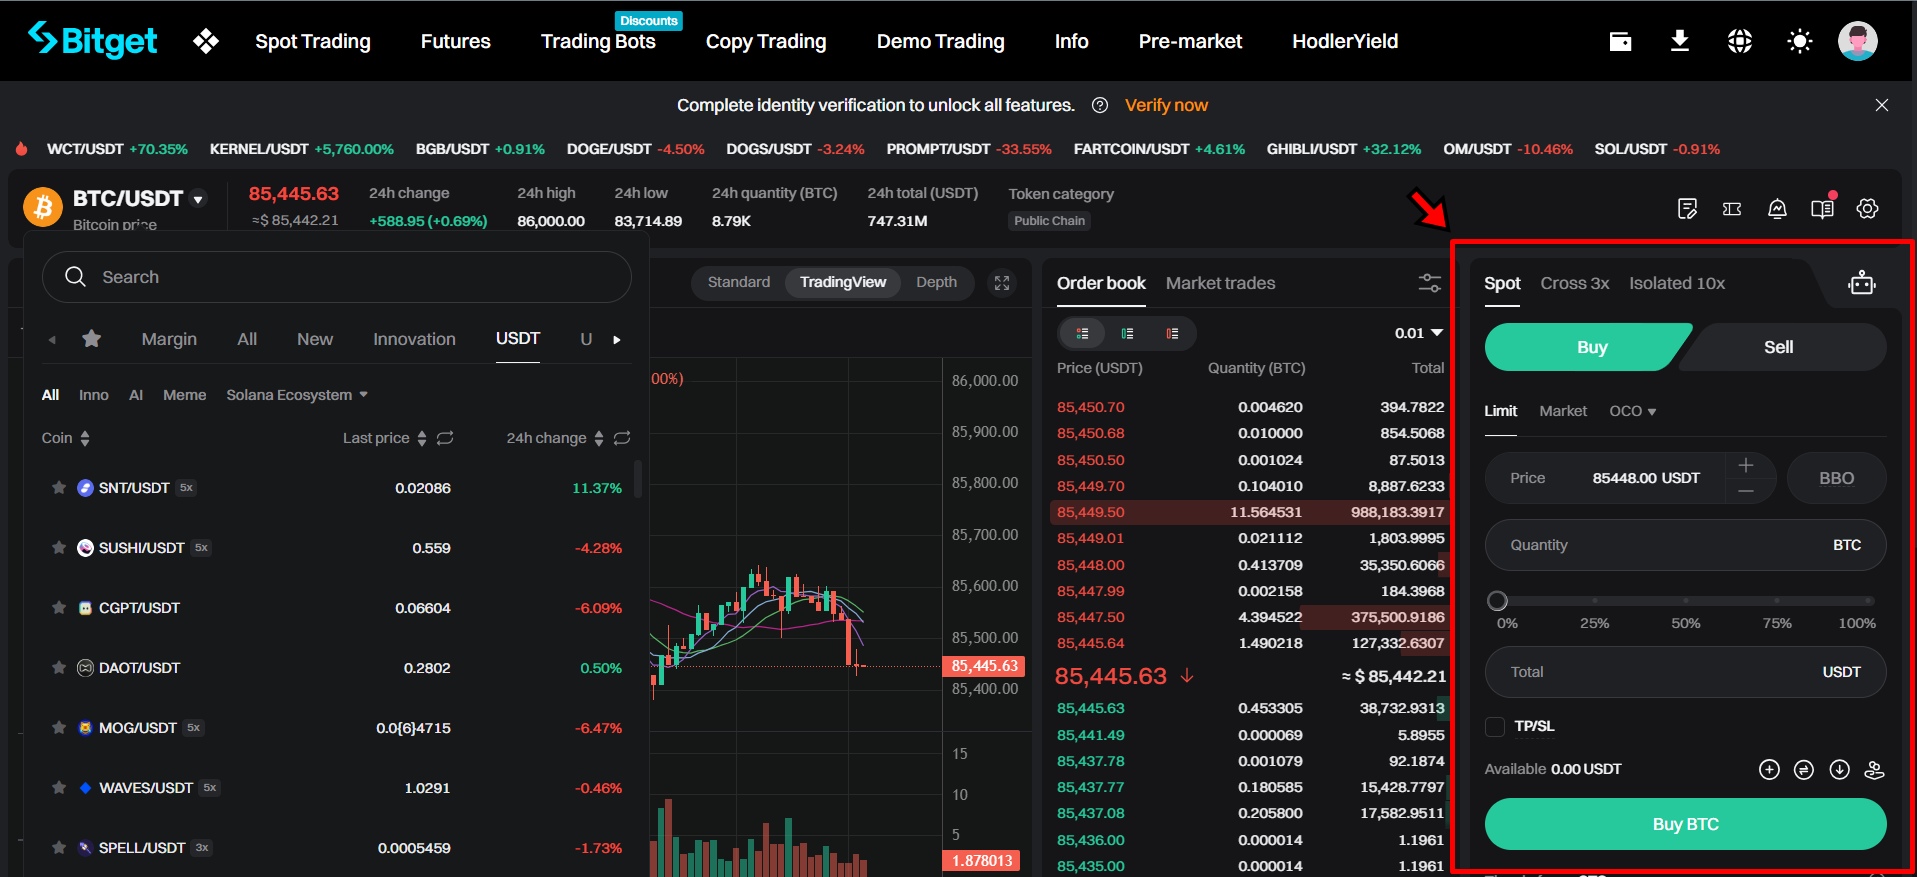
Task: Show both bids and asks view
Action: (x=1082, y=333)
